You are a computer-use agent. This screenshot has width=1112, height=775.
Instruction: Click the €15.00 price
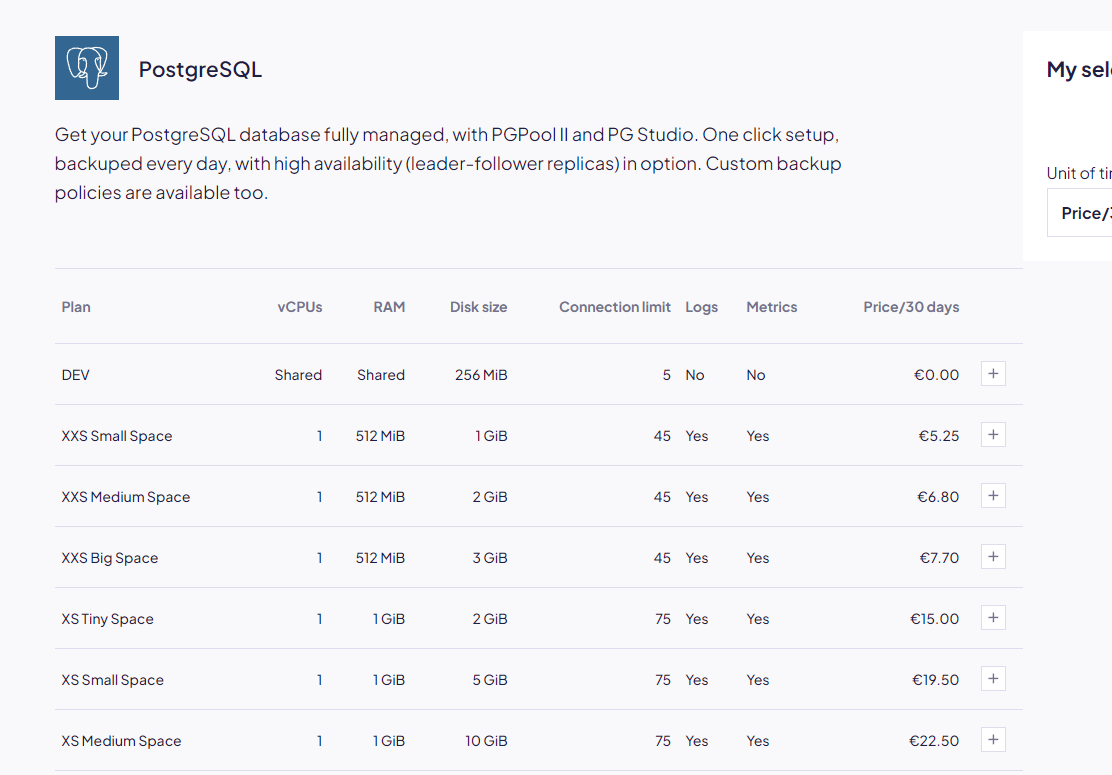pyautogui.click(x=935, y=619)
